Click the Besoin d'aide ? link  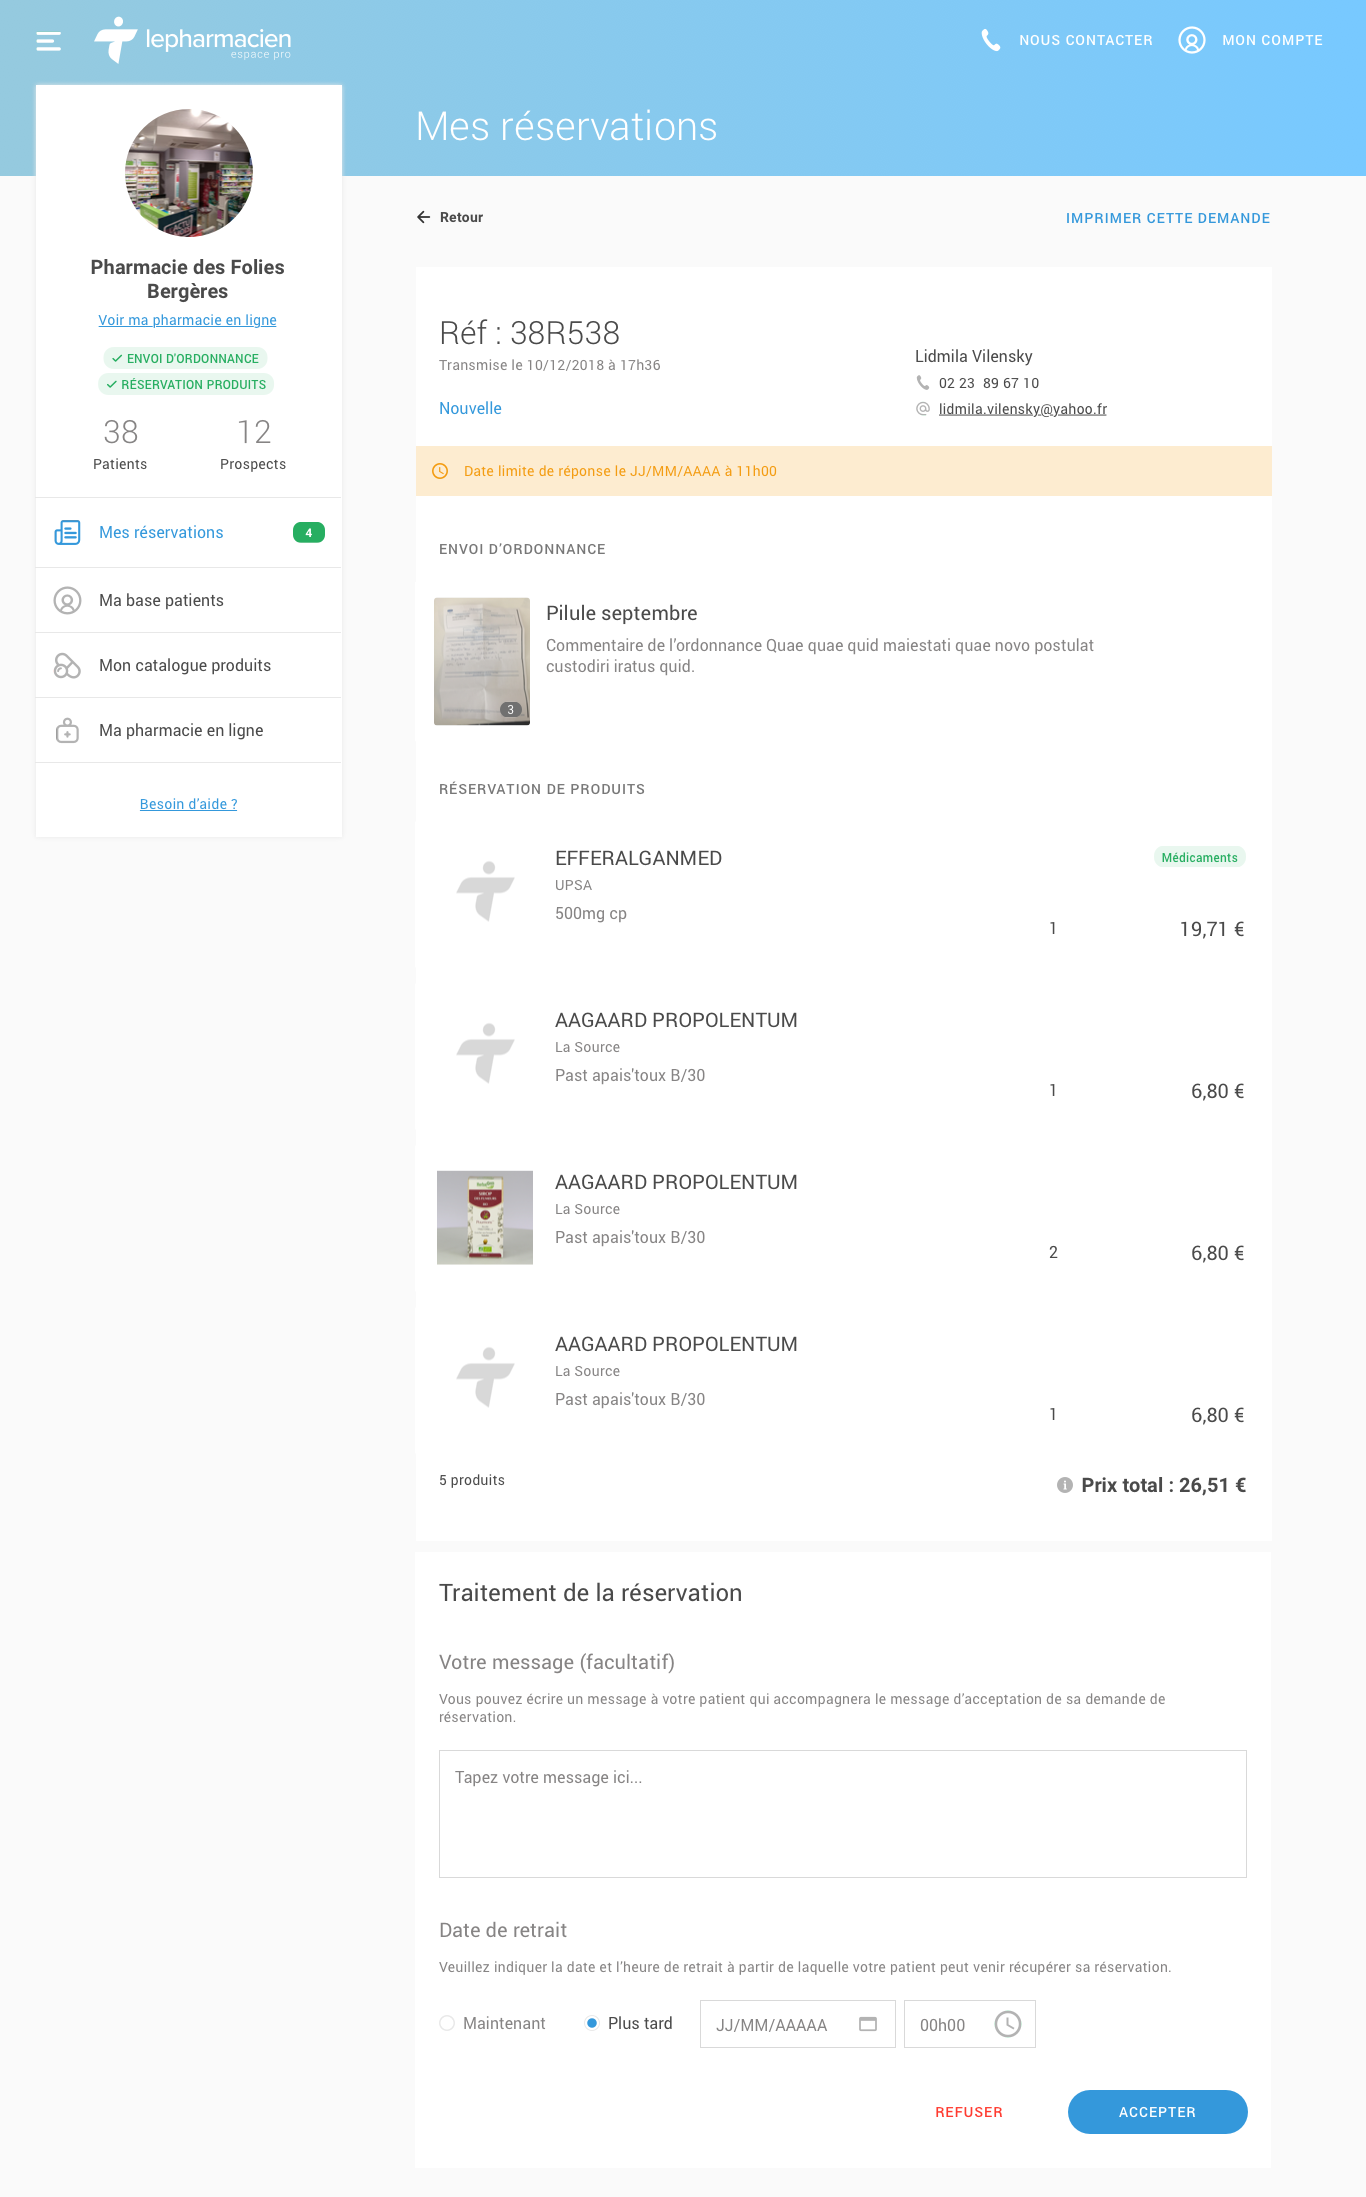tap(189, 804)
